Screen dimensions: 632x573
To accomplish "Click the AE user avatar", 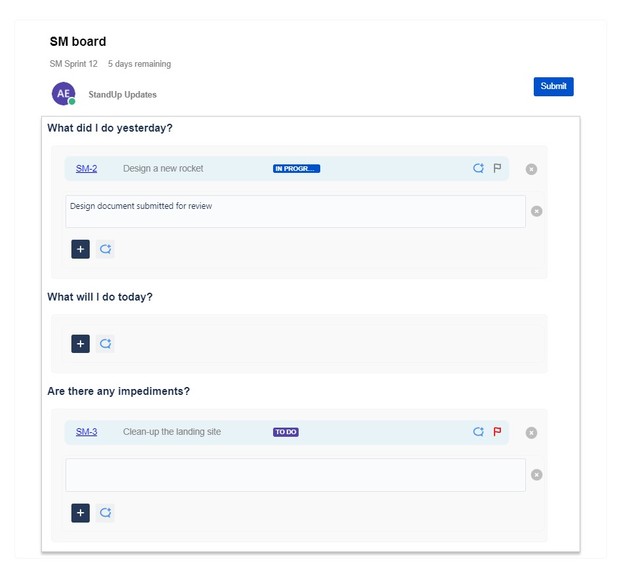I will coord(63,94).
